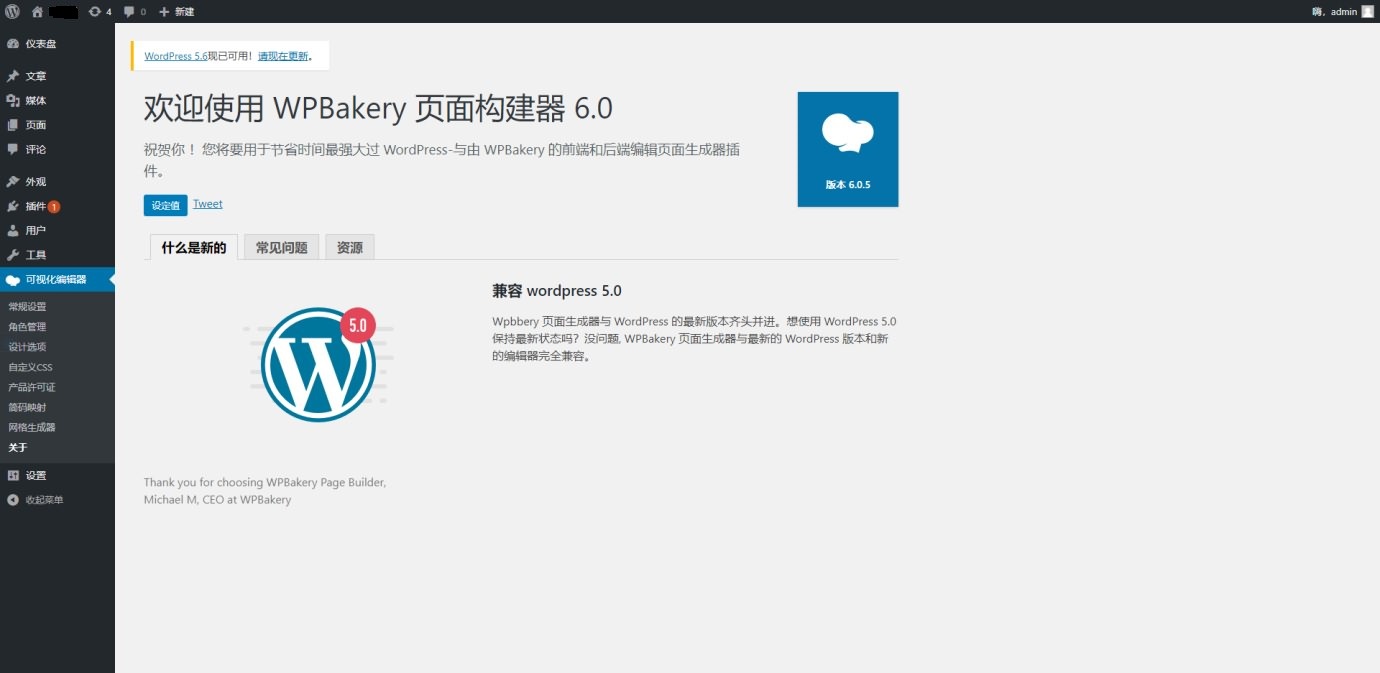This screenshot has width=1380, height=673.
Task: Click the 新建 plus button
Action: click(x=177, y=11)
